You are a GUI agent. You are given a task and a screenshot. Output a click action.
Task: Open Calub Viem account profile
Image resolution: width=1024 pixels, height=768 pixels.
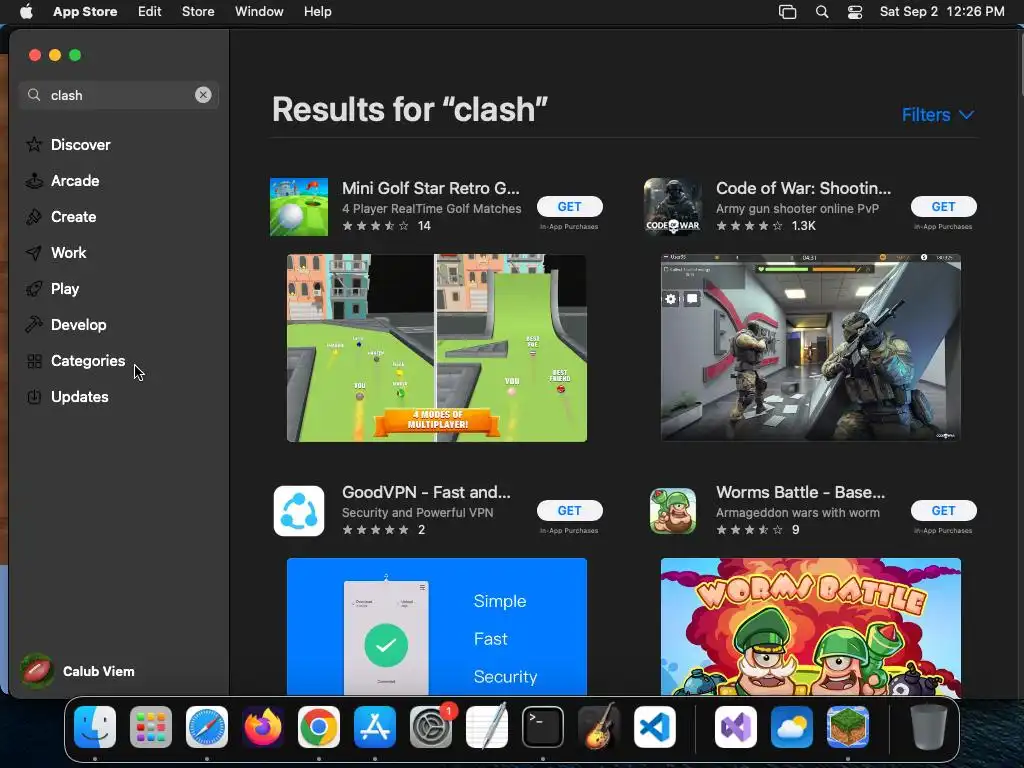77,671
